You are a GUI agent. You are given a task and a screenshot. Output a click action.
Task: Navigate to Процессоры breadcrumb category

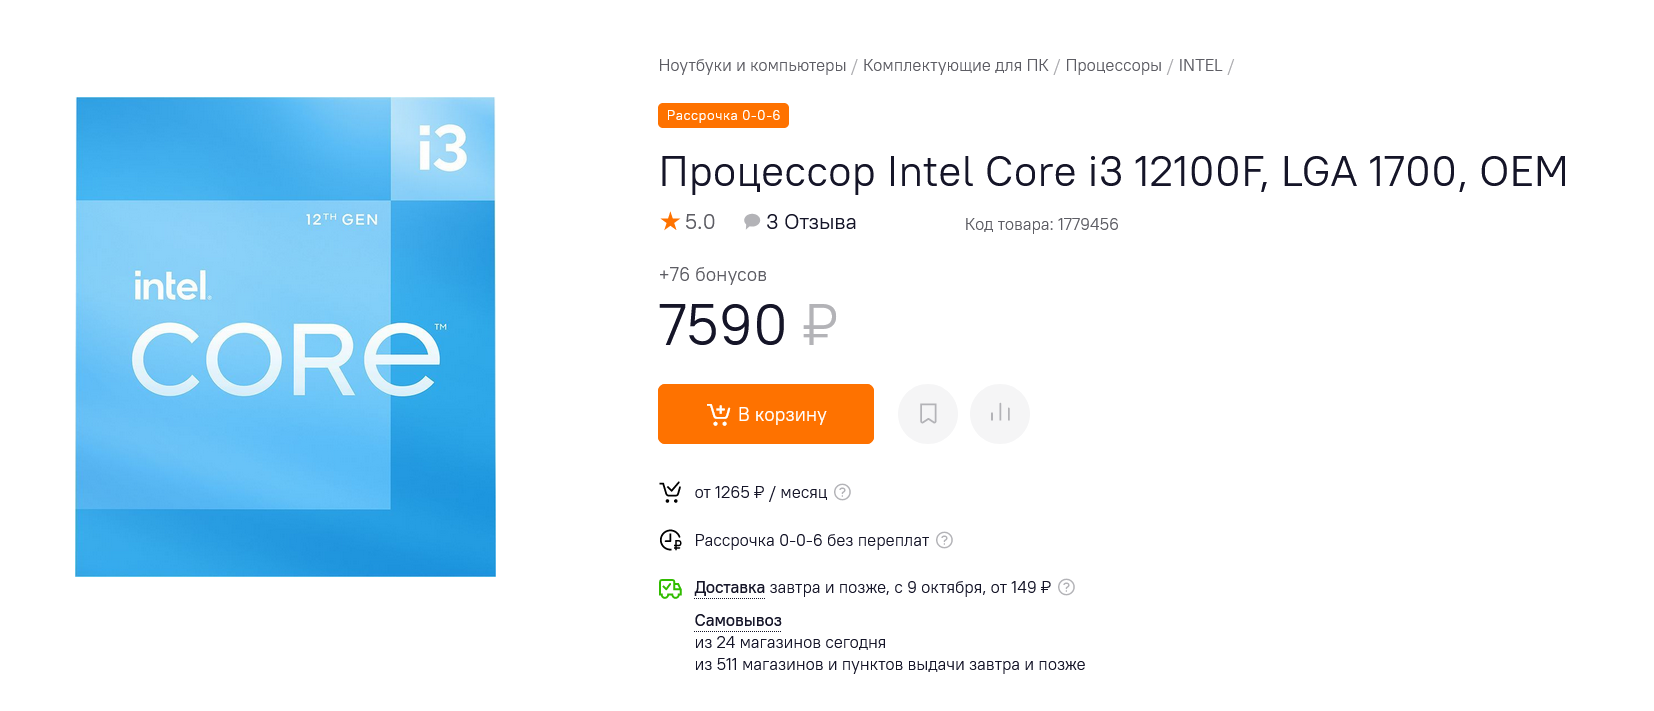(1113, 66)
